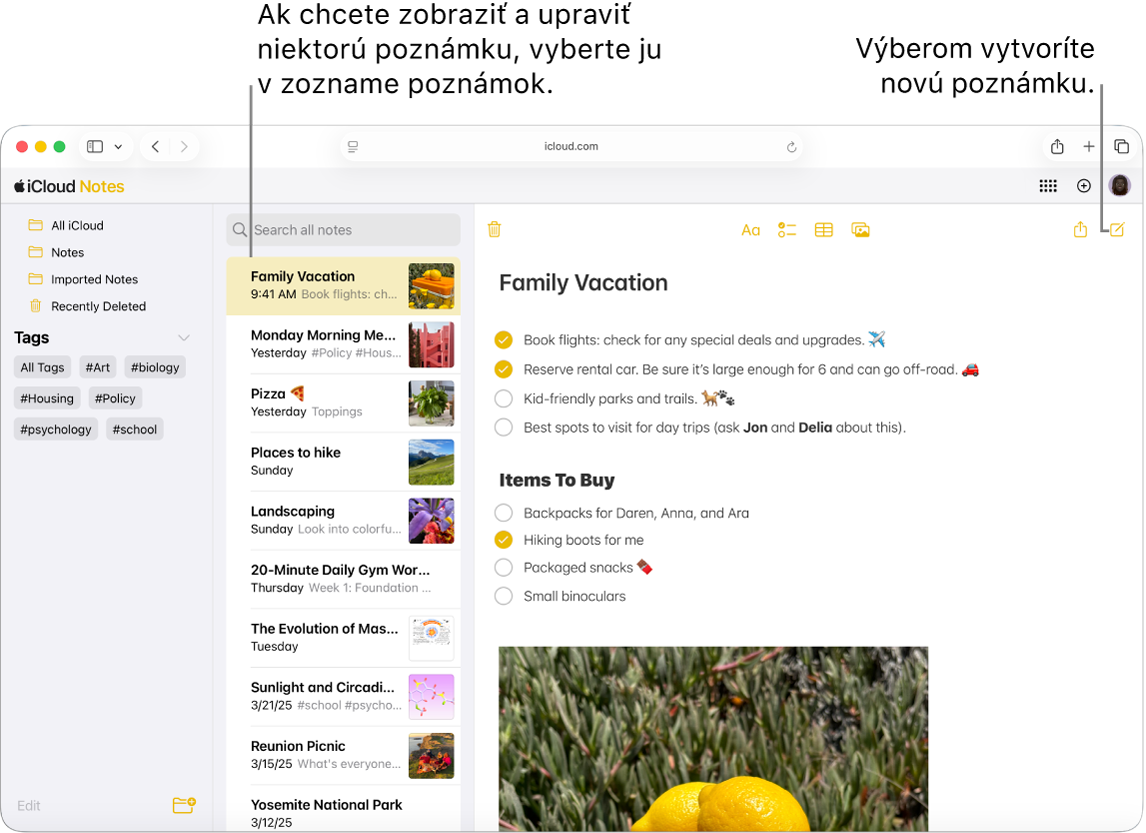The width and height of the screenshot is (1146, 833).
Task: Share the Family Vacation note
Action: click(x=1080, y=229)
